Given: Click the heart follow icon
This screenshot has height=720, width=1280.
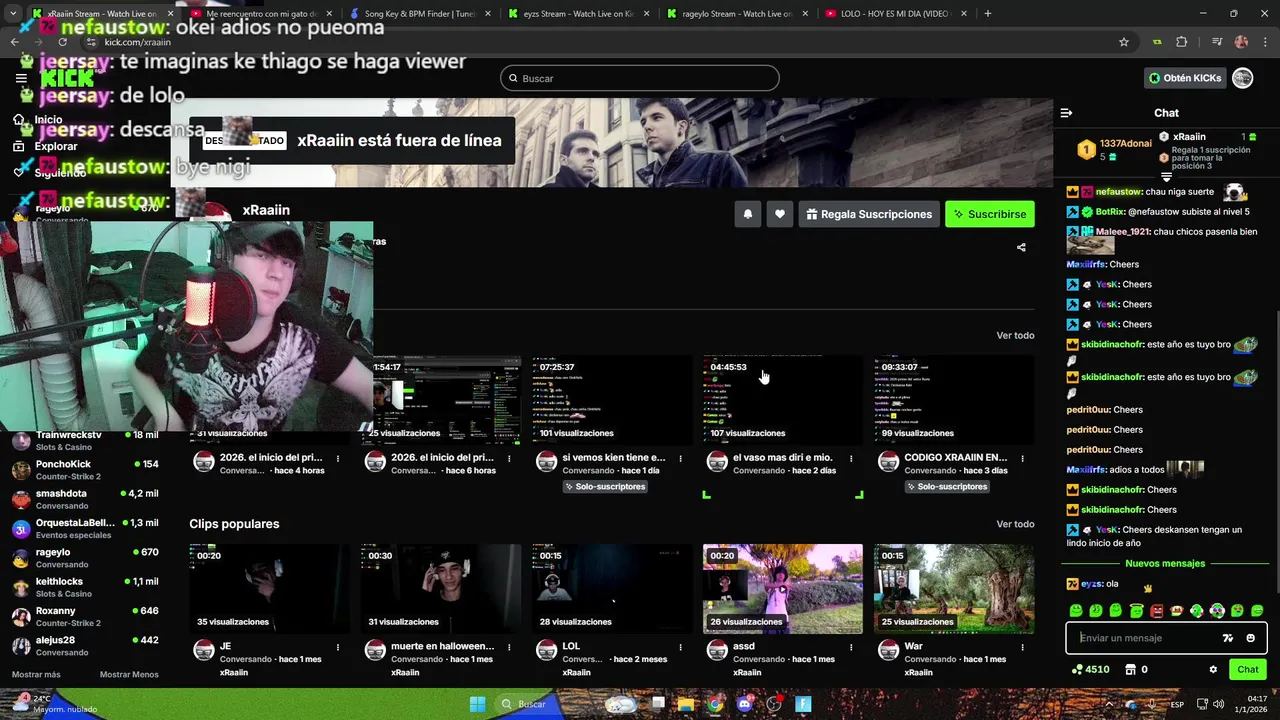Looking at the screenshot, I should (x=780, y=214).
